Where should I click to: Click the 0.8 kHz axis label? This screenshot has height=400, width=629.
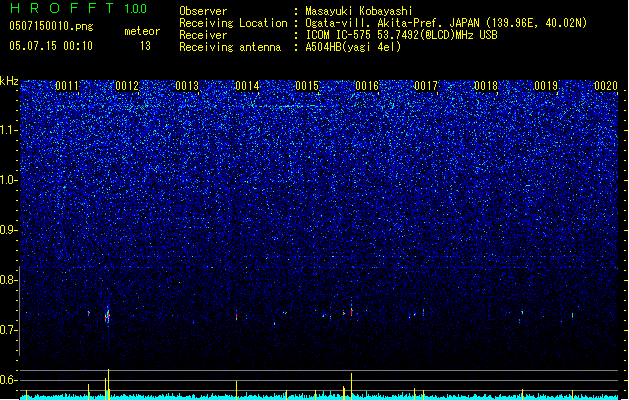coord(9,280)
